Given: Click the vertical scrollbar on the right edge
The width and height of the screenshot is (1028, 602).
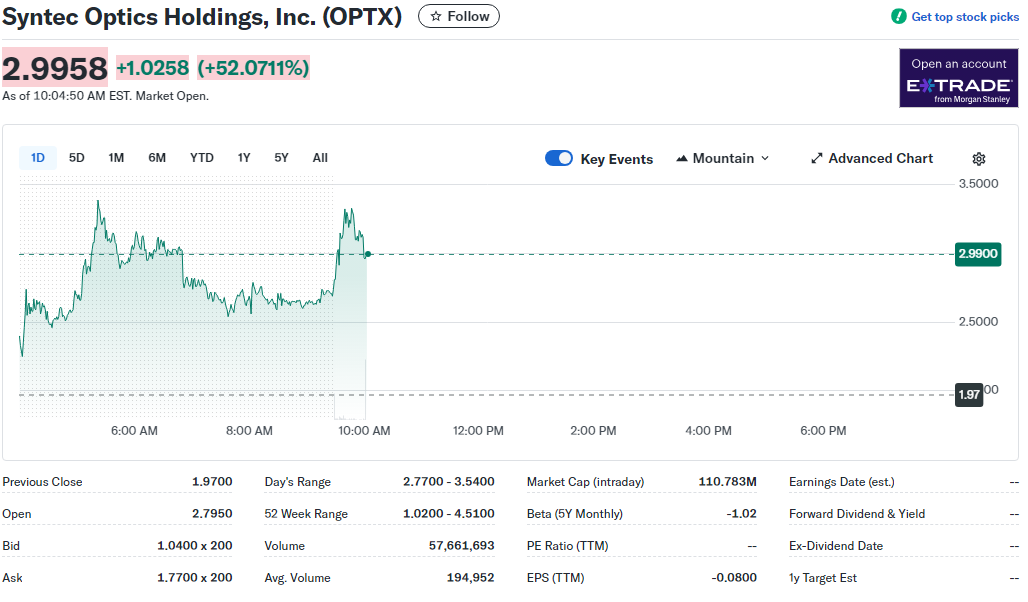Looking at the screenshot, I should point(1022,300).
